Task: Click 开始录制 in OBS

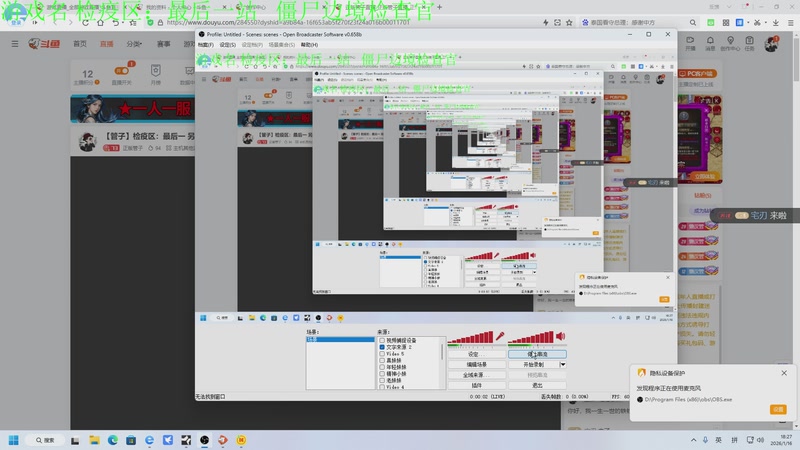Action: point(534,365)
